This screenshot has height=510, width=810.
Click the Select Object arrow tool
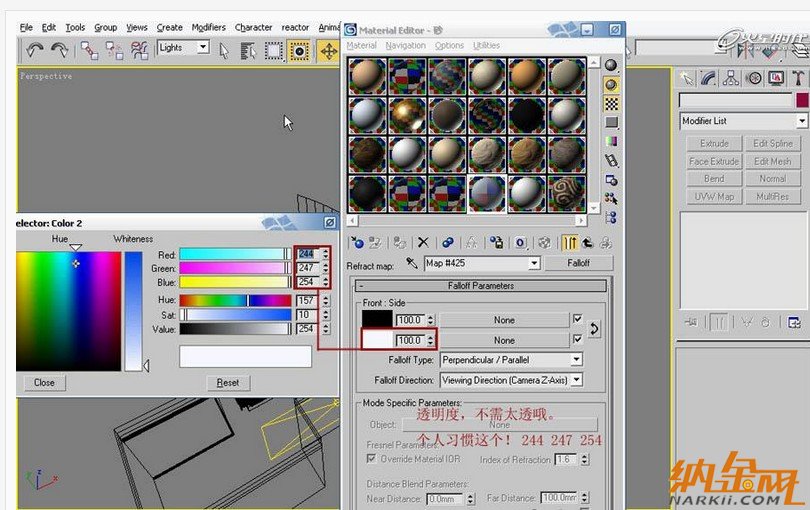[224, 49]
